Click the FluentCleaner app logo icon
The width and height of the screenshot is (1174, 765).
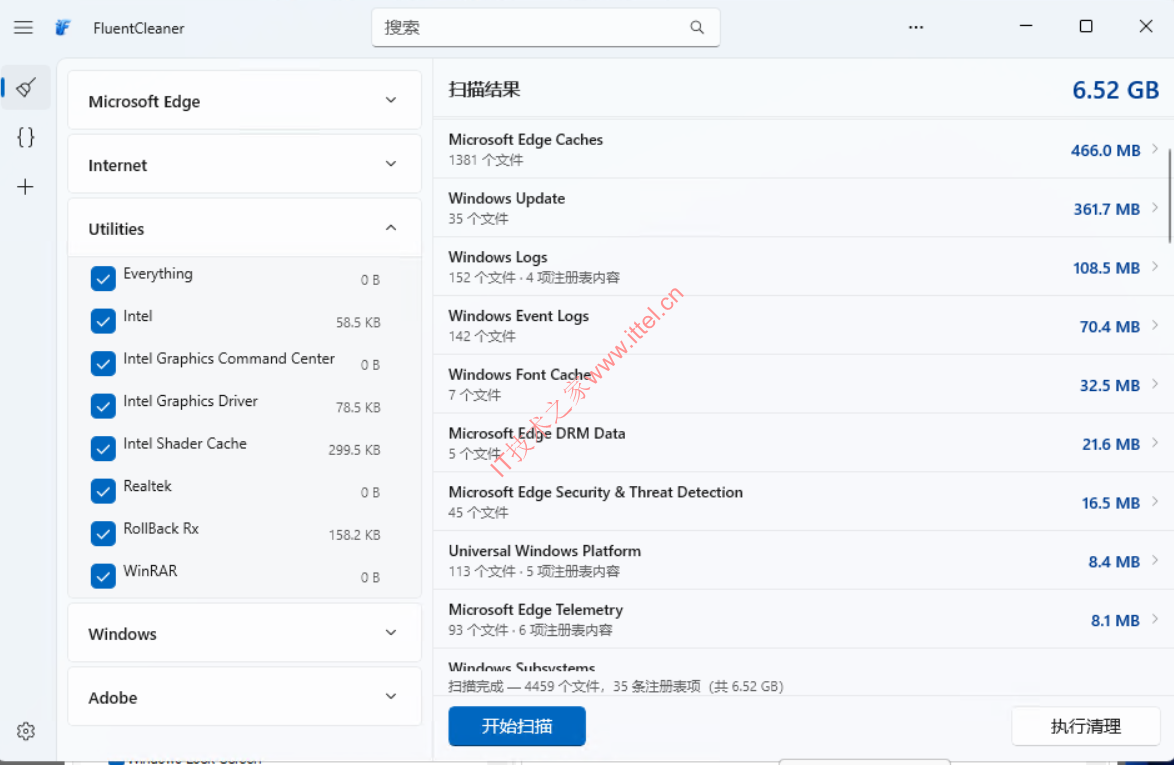(x=63, y=28)
